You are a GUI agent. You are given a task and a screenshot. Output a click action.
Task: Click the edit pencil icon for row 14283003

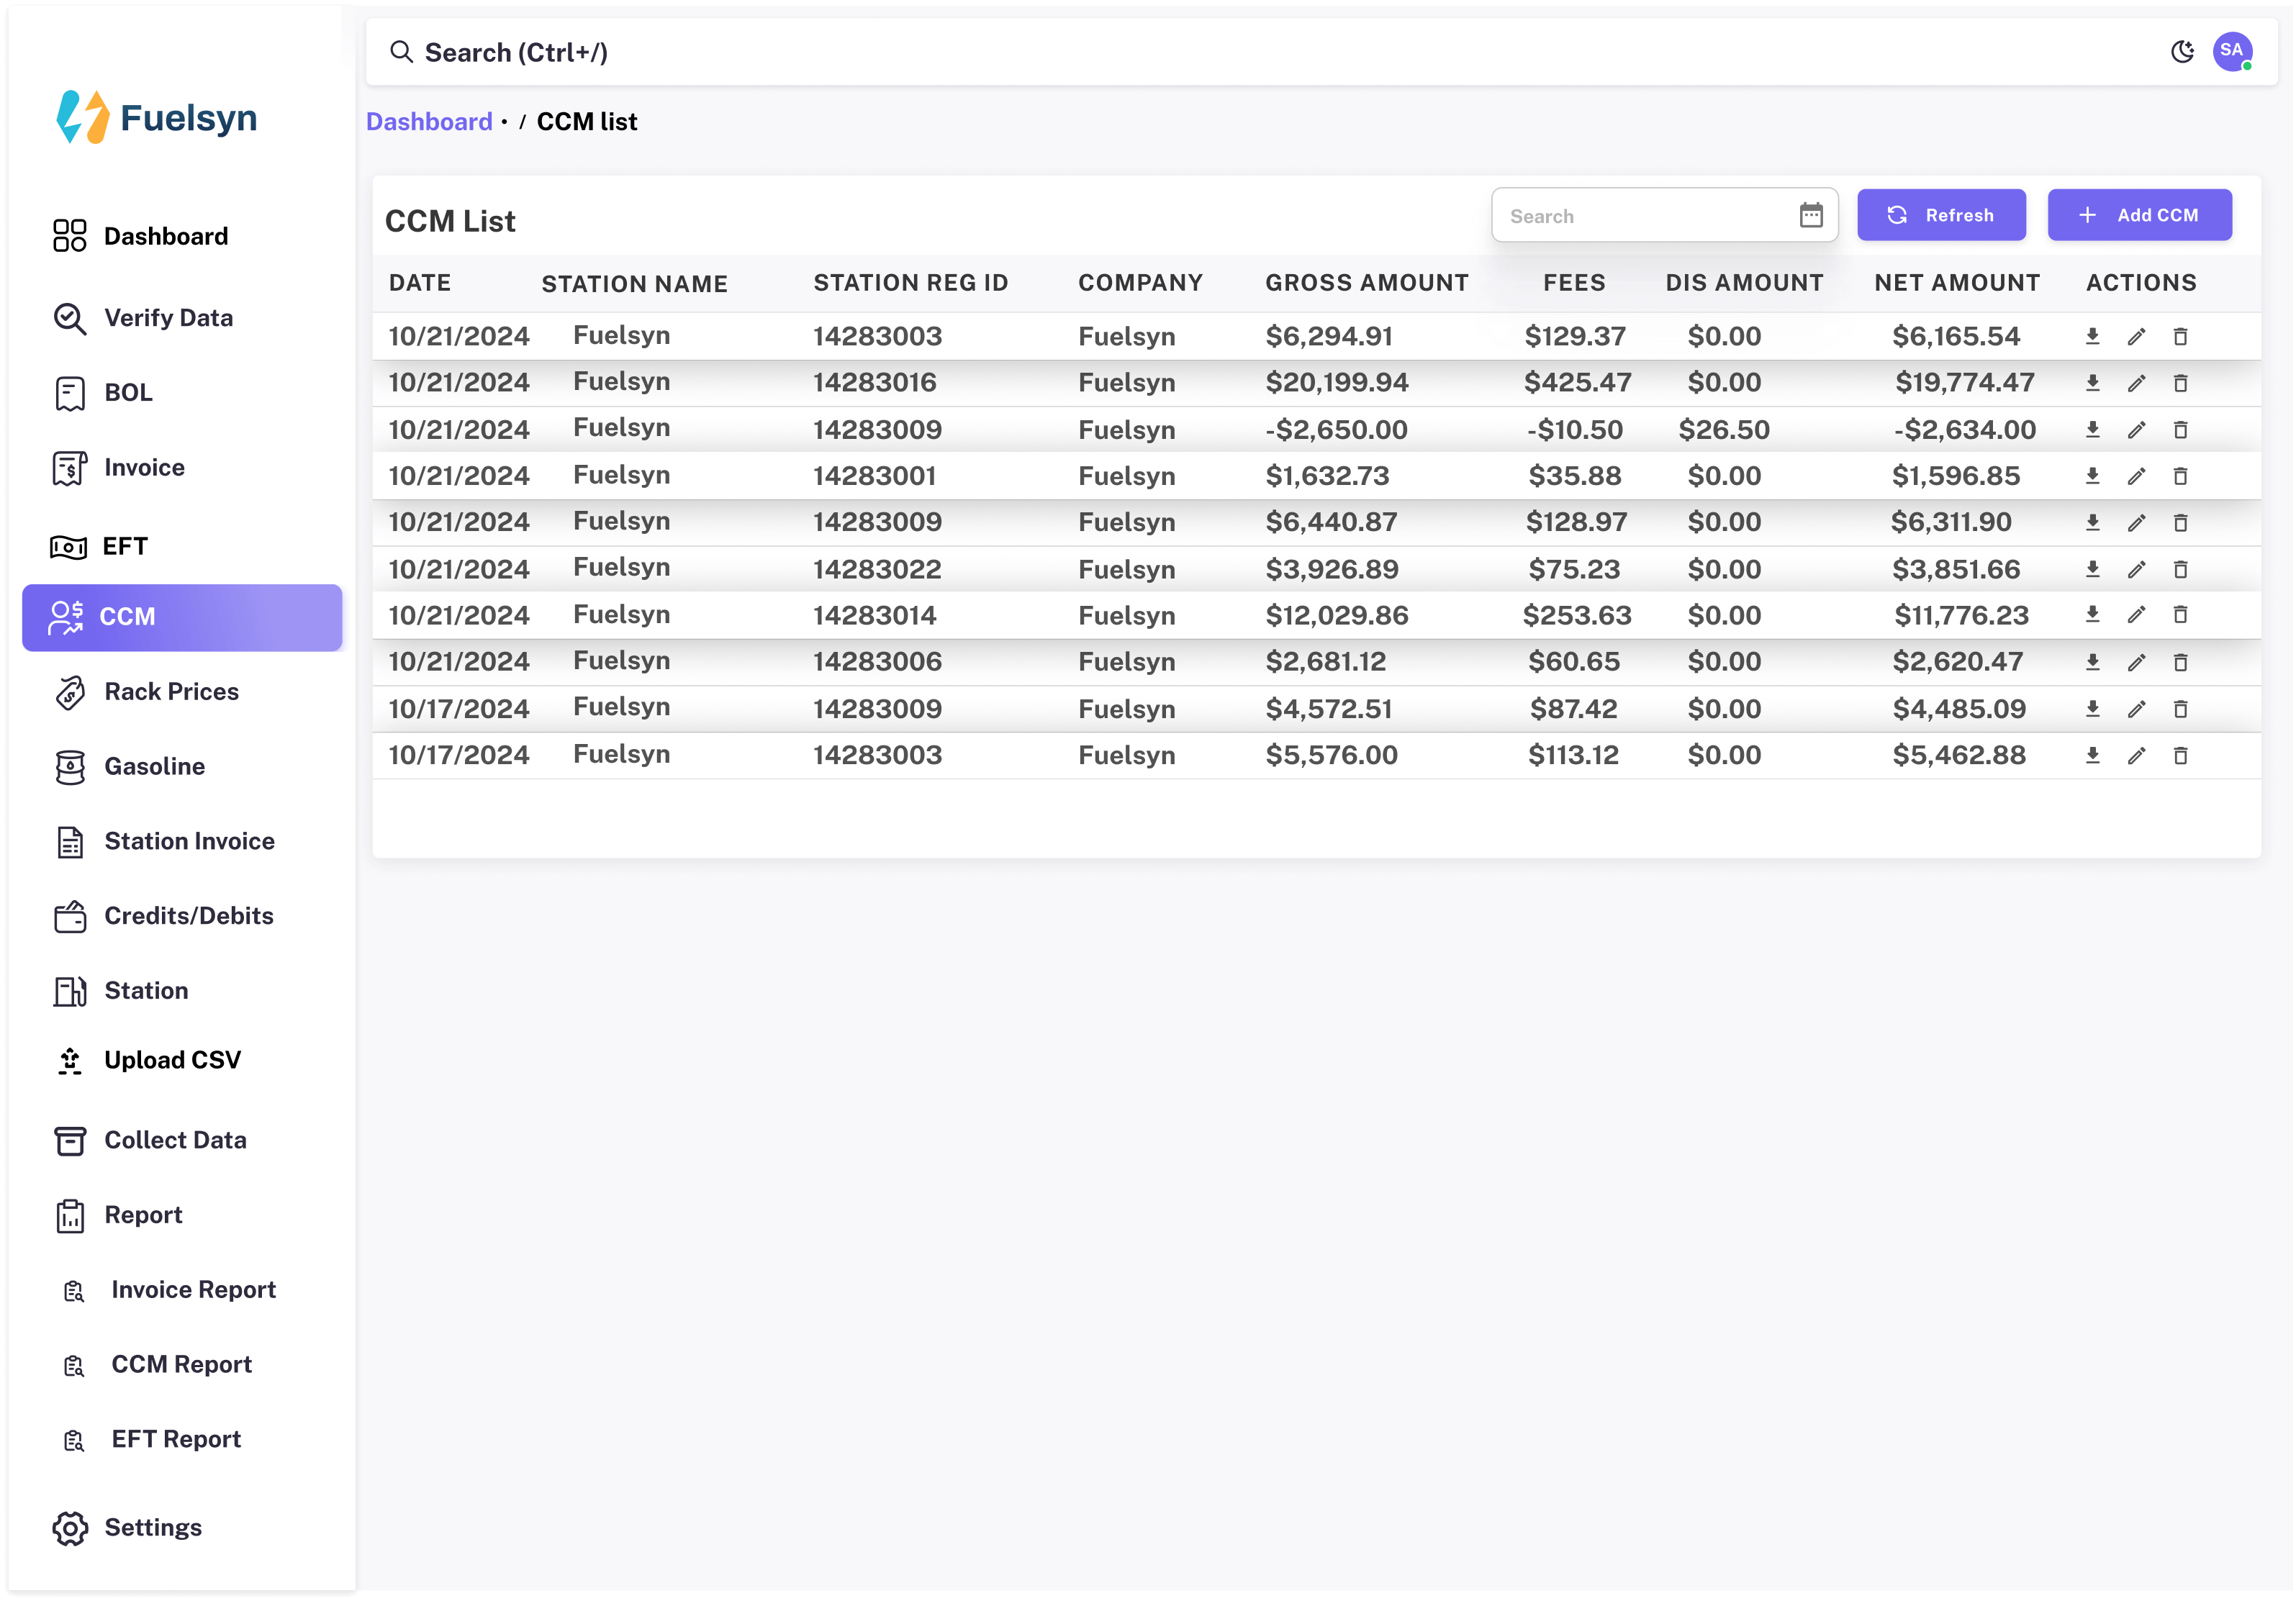point(2137,335)
